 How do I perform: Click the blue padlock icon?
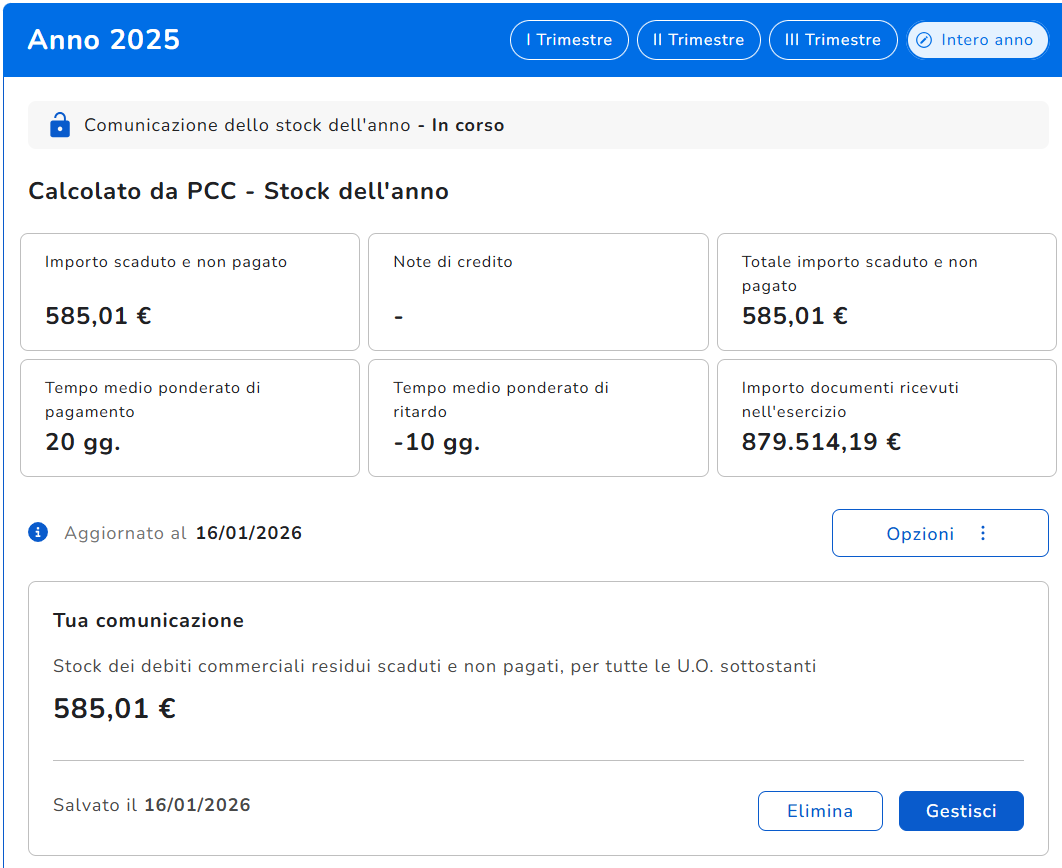(x=60, y=125)
